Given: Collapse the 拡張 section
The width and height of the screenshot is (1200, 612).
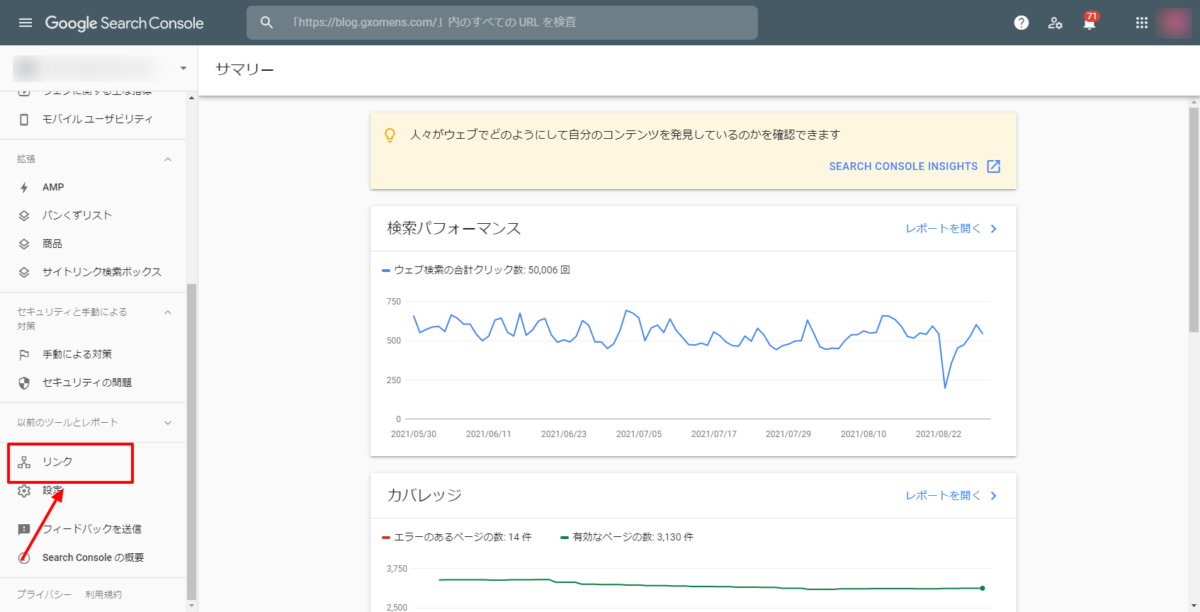Looking at the screenshot, I should coord(168,159).
